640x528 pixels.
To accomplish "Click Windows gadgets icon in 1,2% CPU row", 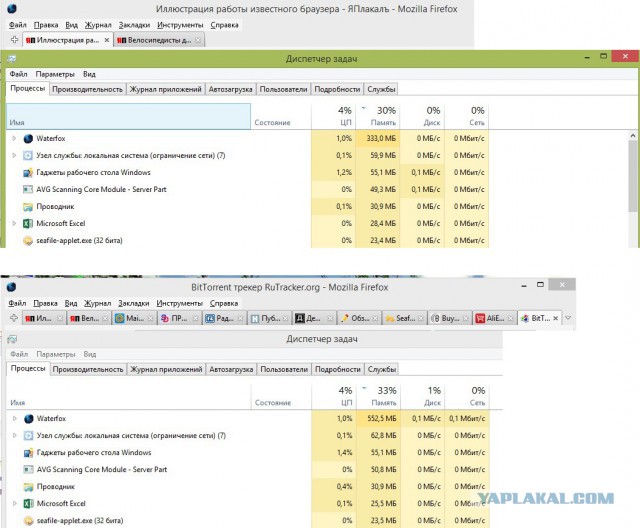I will click(28, 173).
